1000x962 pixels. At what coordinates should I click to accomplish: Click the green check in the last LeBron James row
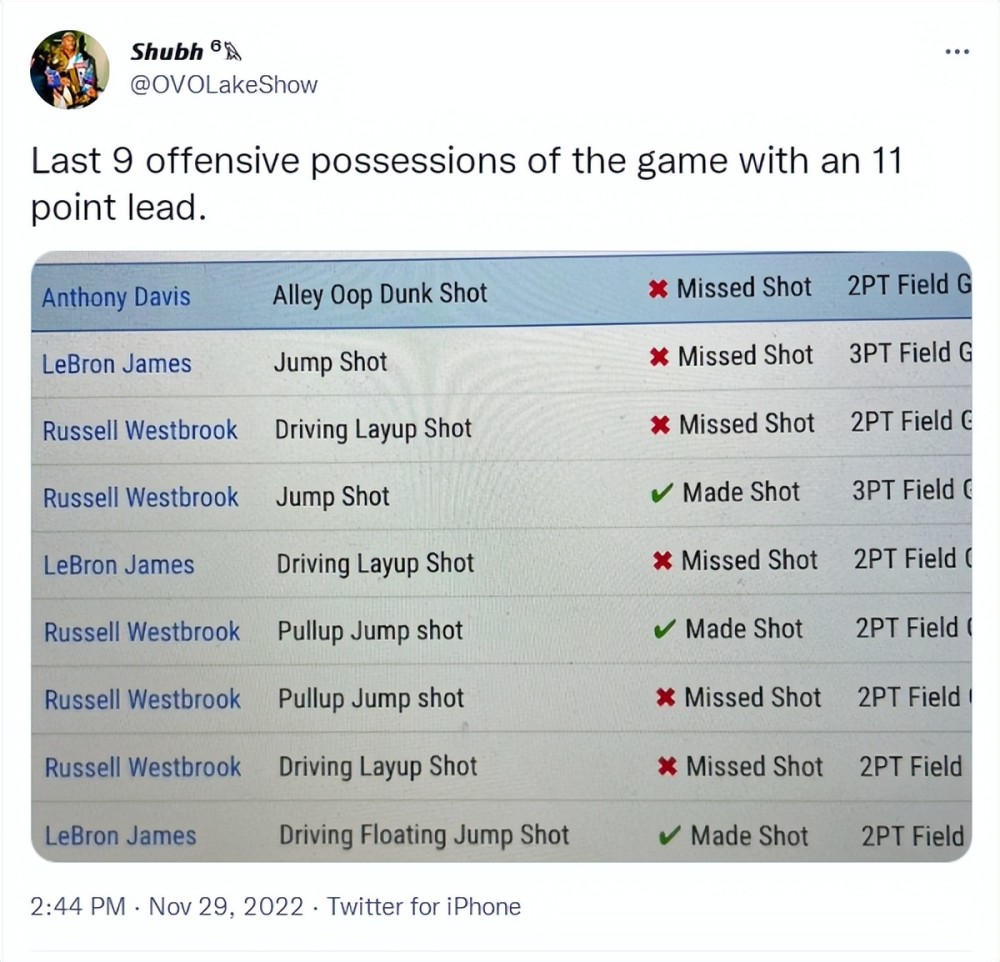point(673,836)
